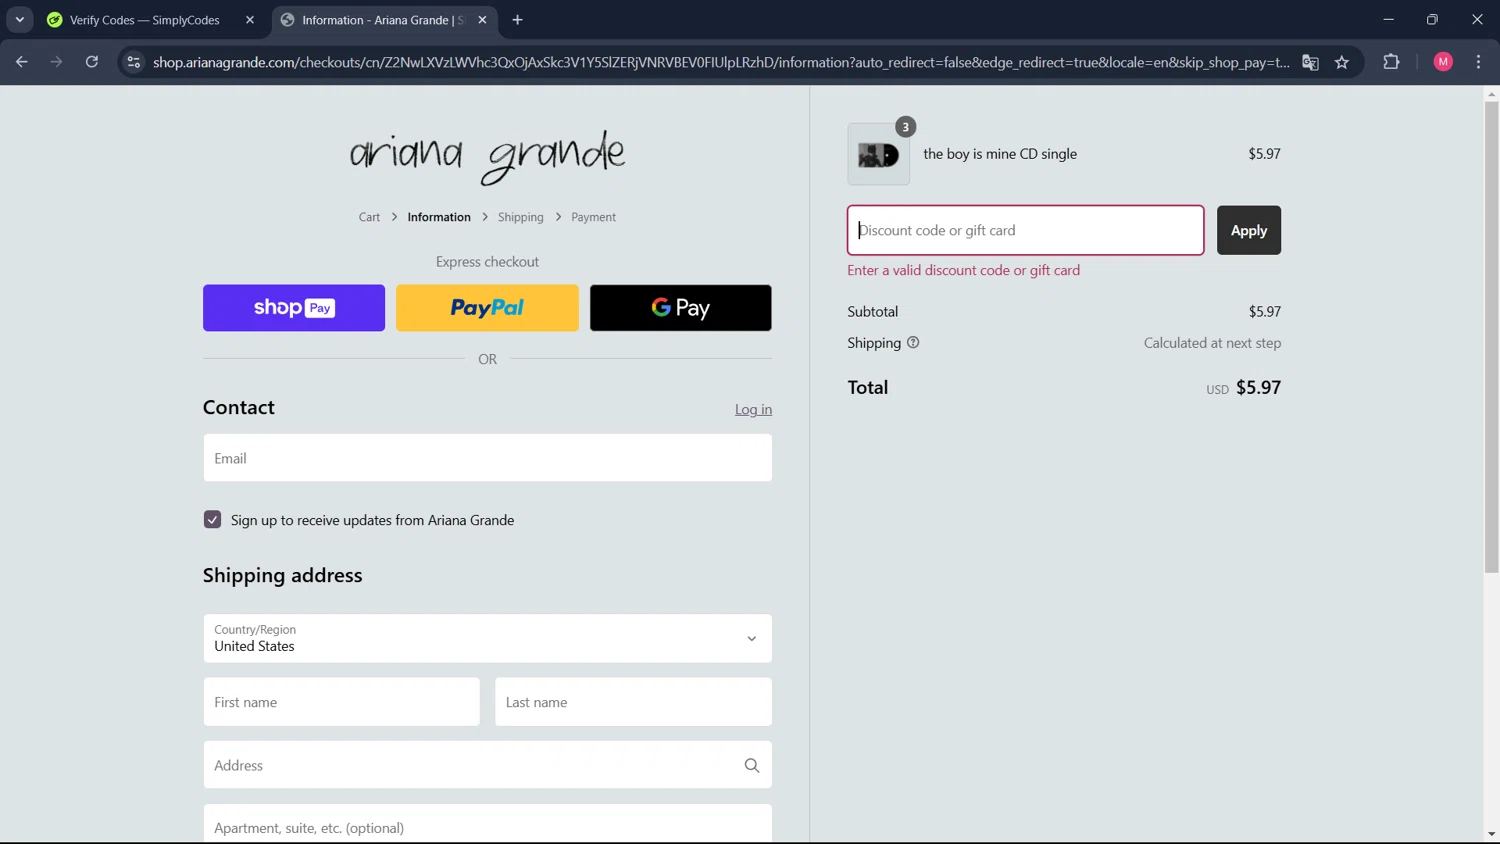
Task: Open the Chrome three-dot menu
Action: coord(1478,62)
